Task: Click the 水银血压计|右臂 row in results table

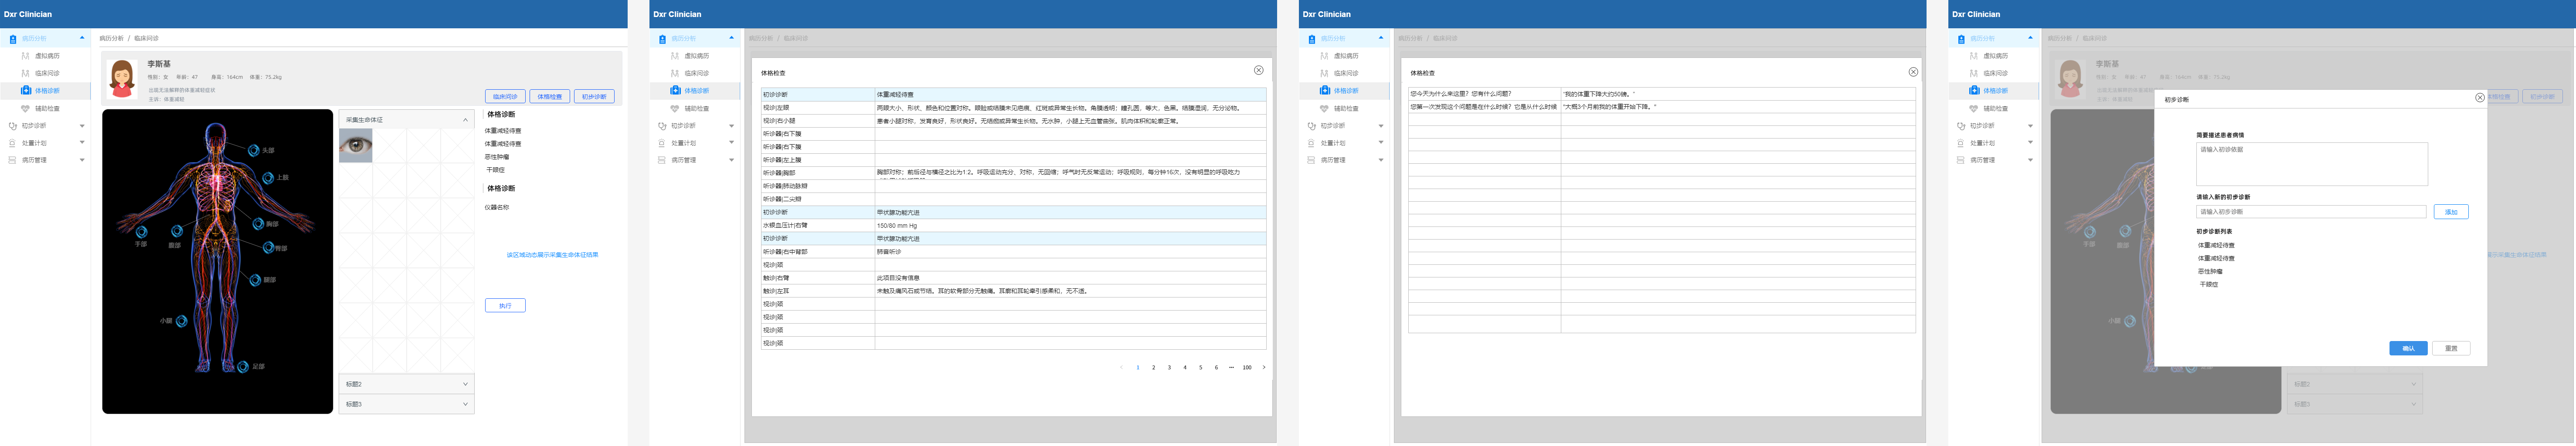Action: click(1013, 225)
